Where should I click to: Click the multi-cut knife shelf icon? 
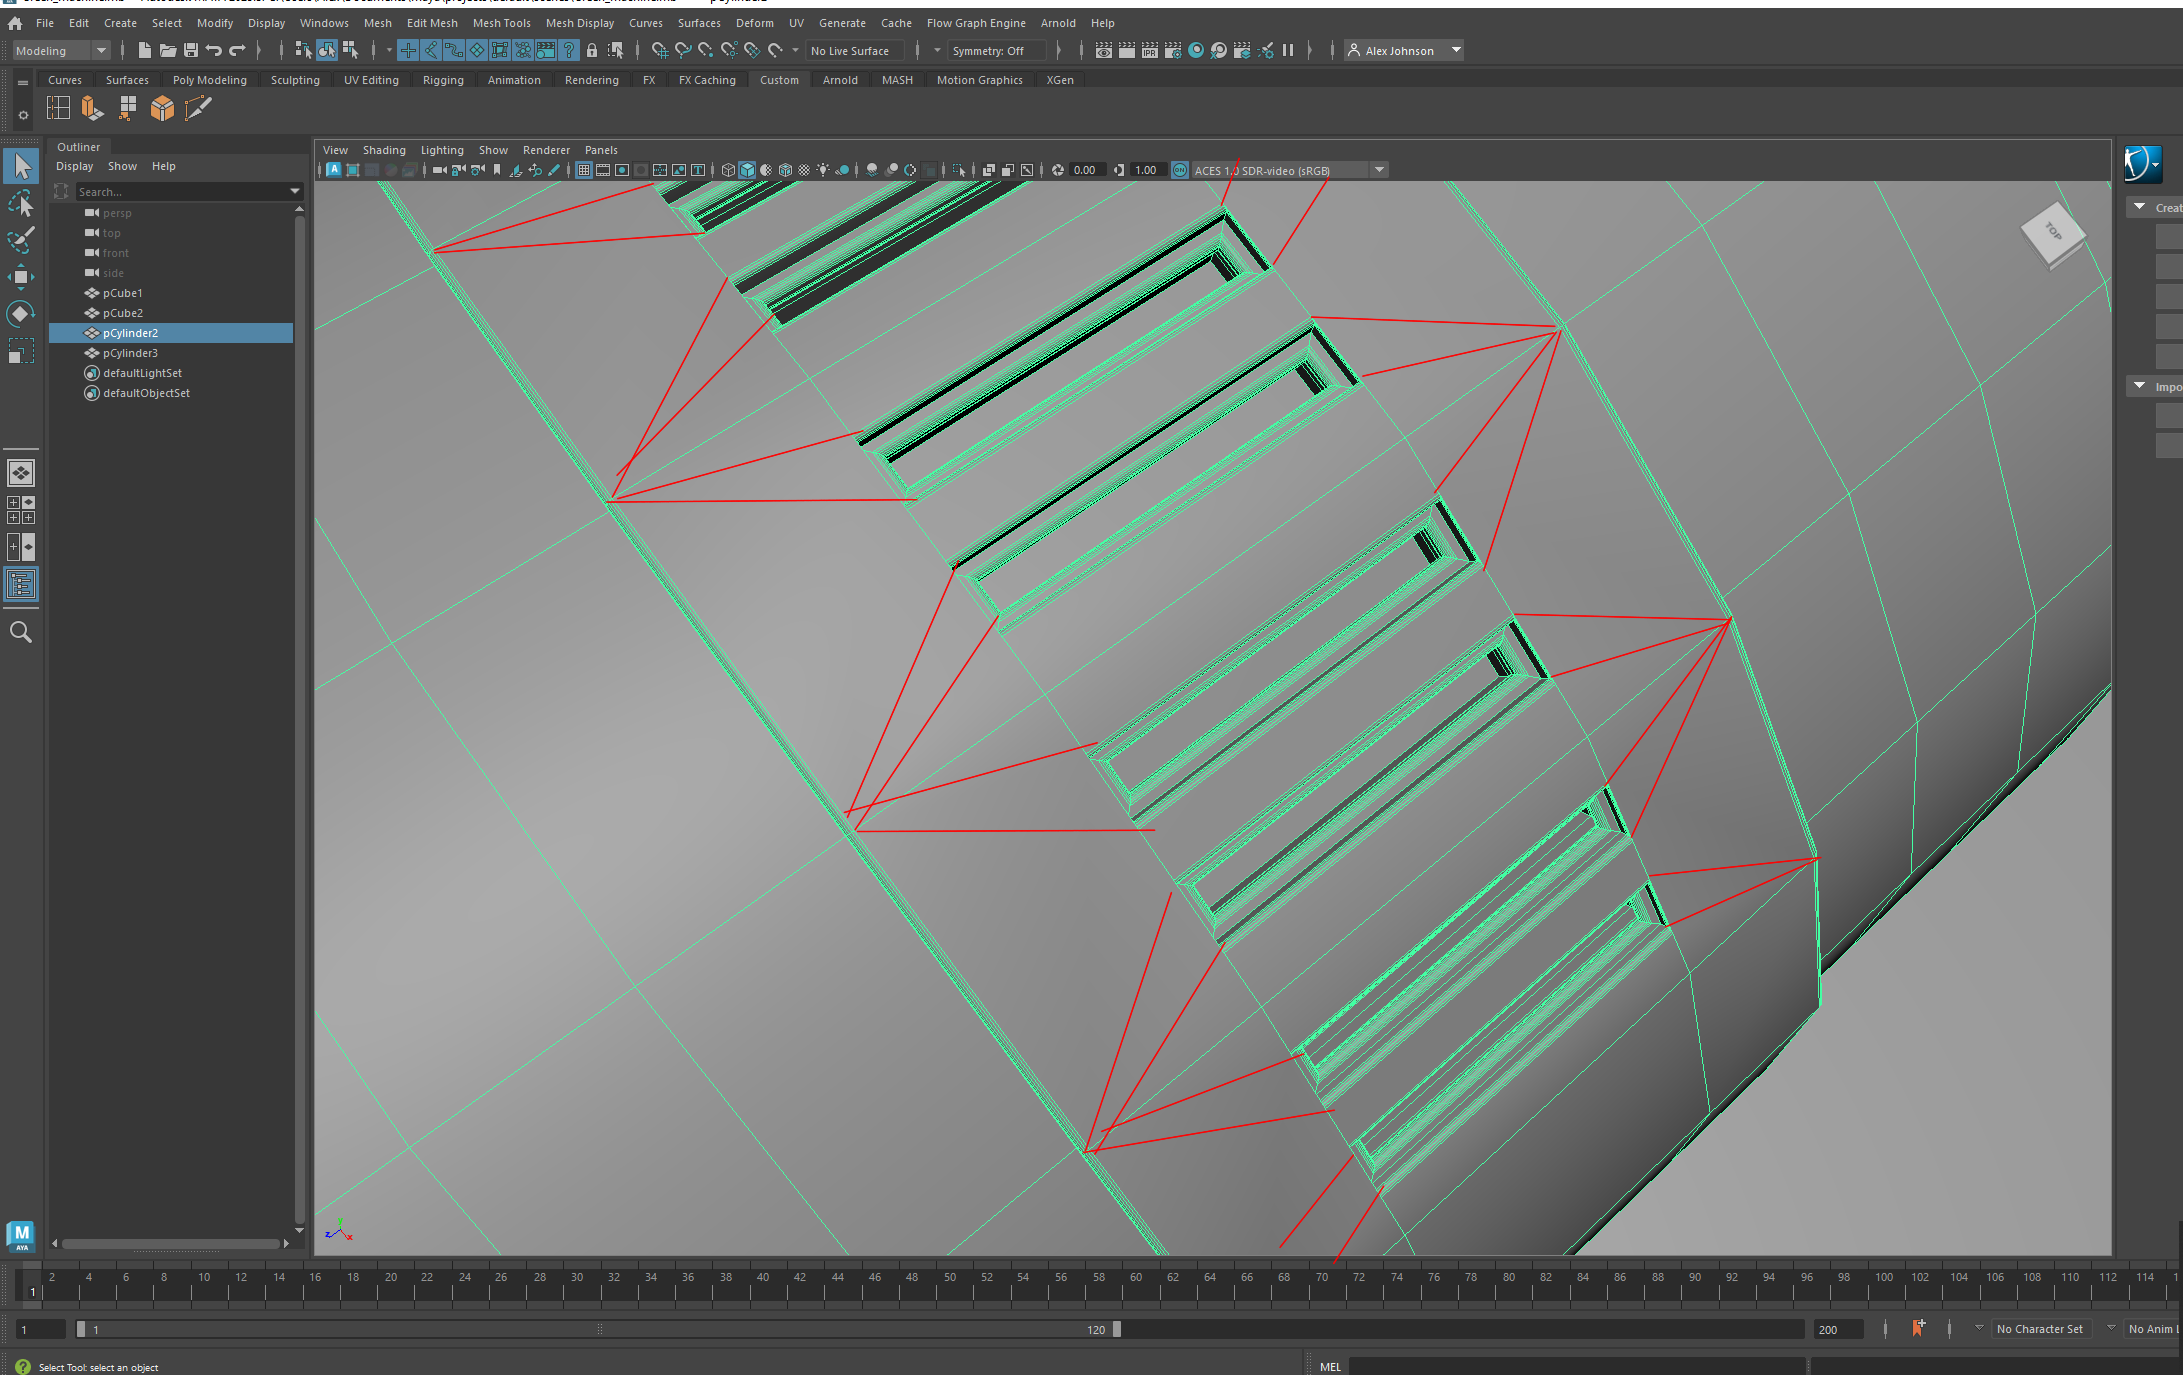(x=198, y=108)
